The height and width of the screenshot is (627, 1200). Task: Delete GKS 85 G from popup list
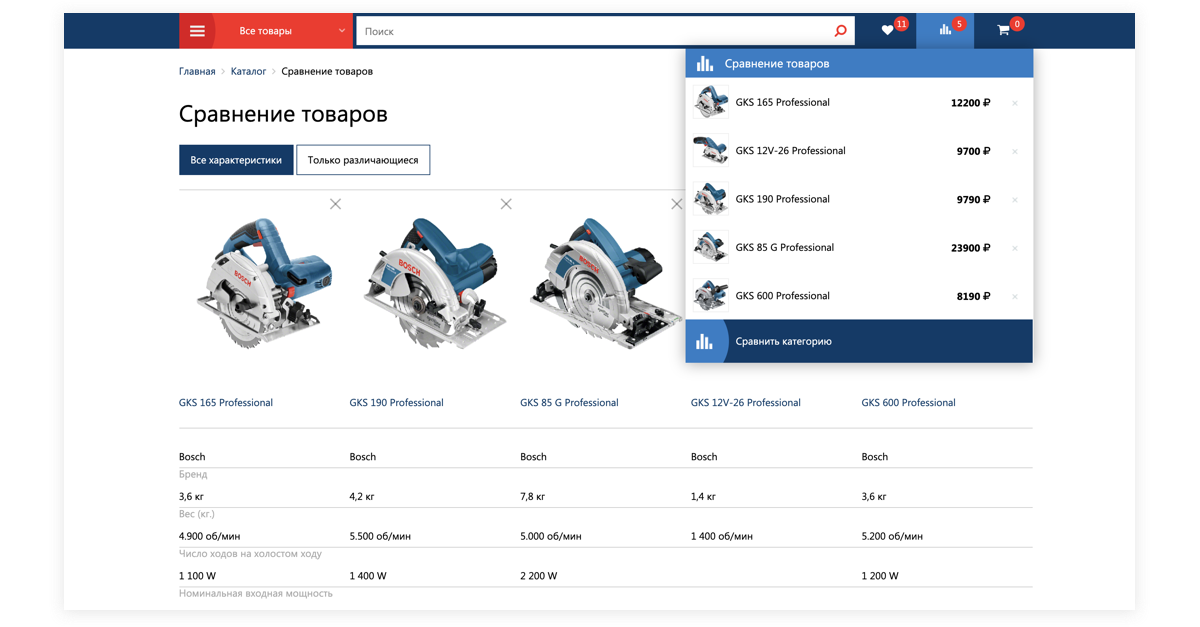click(x=1014, y=248)
